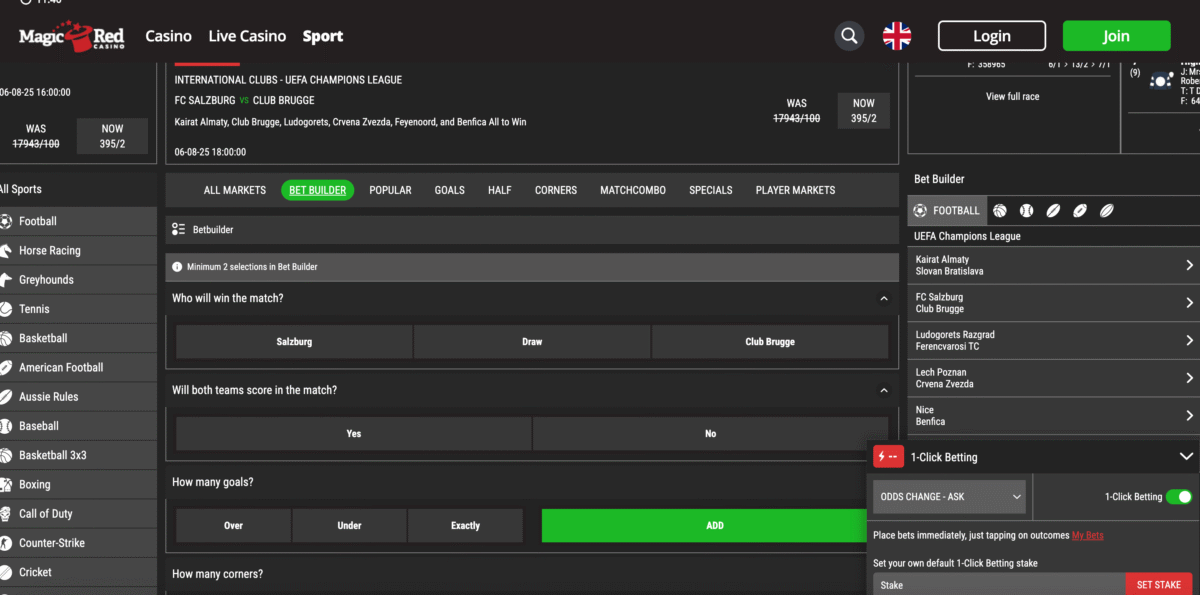
Task: Open the CORNERS tab
Action: pyautogui.click(x=556, y=190)
